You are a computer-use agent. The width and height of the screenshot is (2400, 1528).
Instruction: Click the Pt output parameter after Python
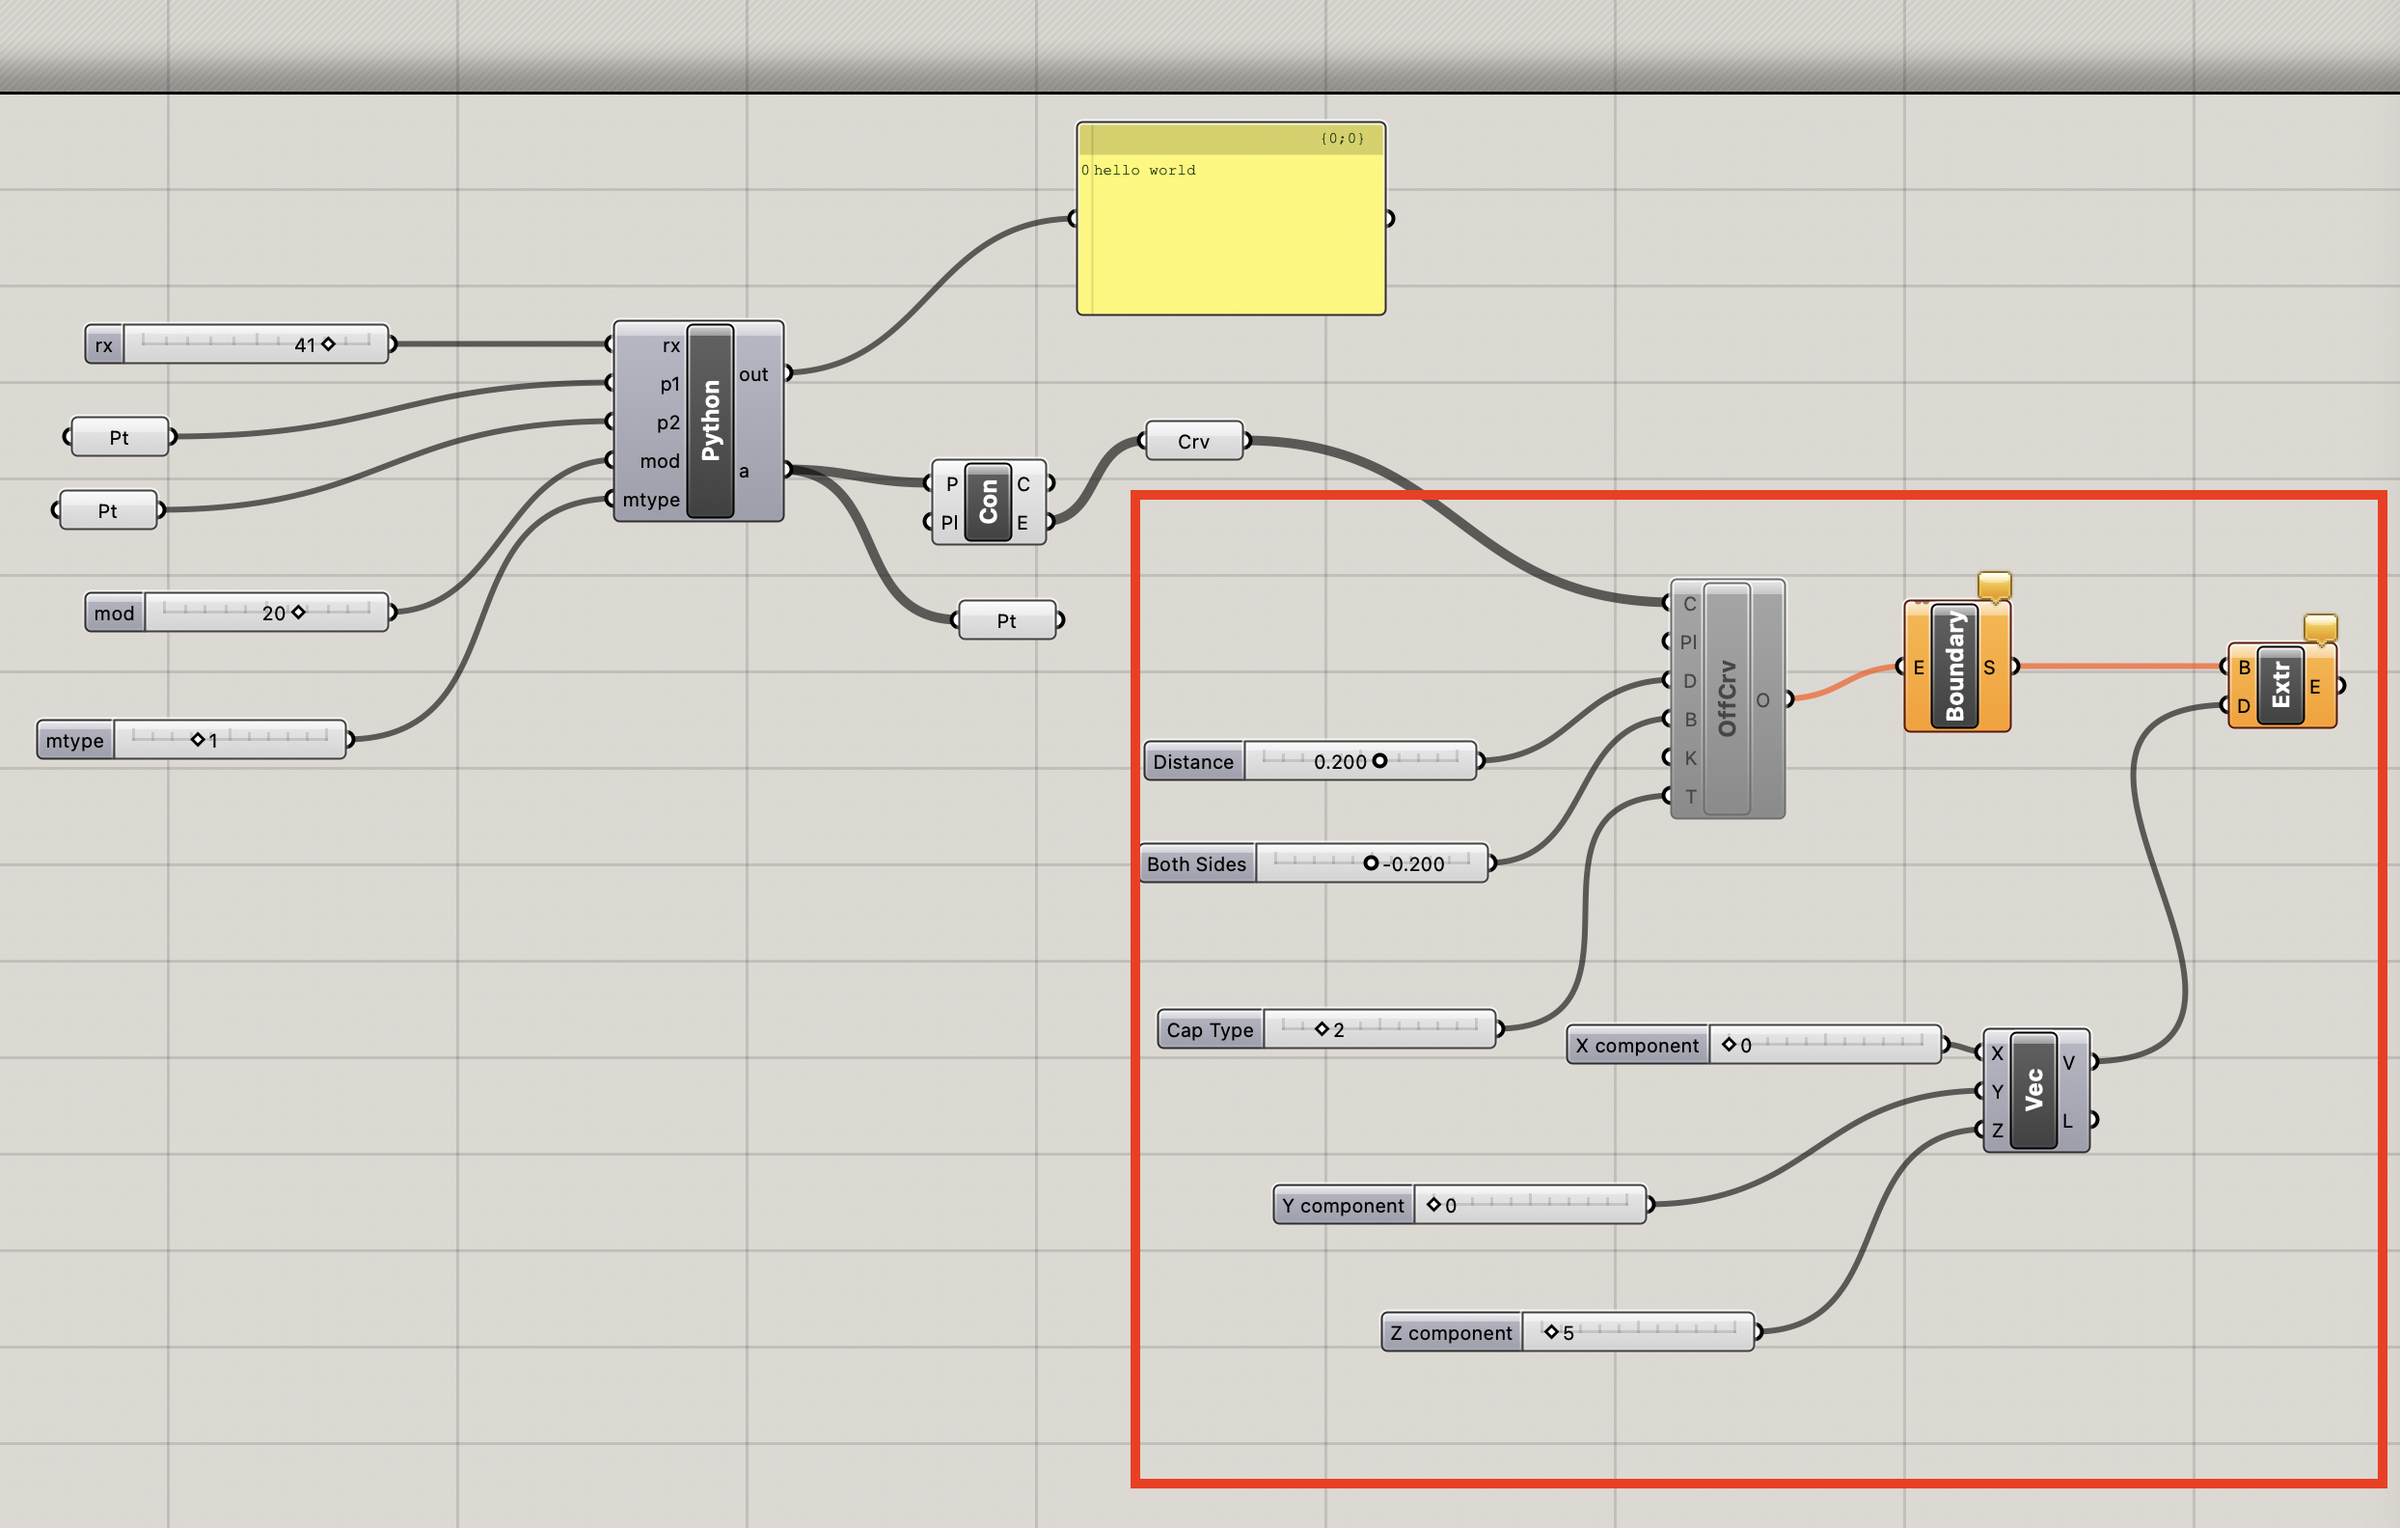click(x=1006, y=621)
